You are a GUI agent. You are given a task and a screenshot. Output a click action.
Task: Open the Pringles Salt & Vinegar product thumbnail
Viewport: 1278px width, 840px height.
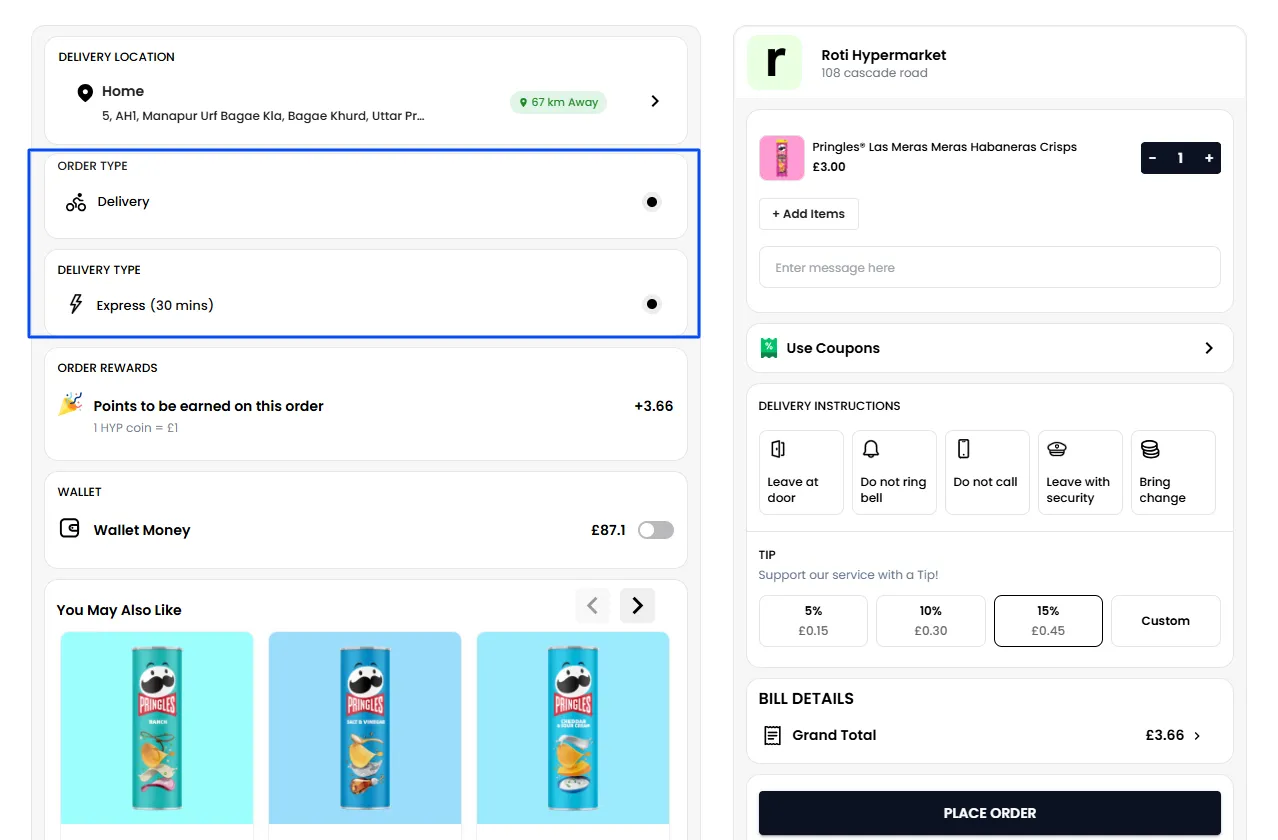[x=365, y=728]
